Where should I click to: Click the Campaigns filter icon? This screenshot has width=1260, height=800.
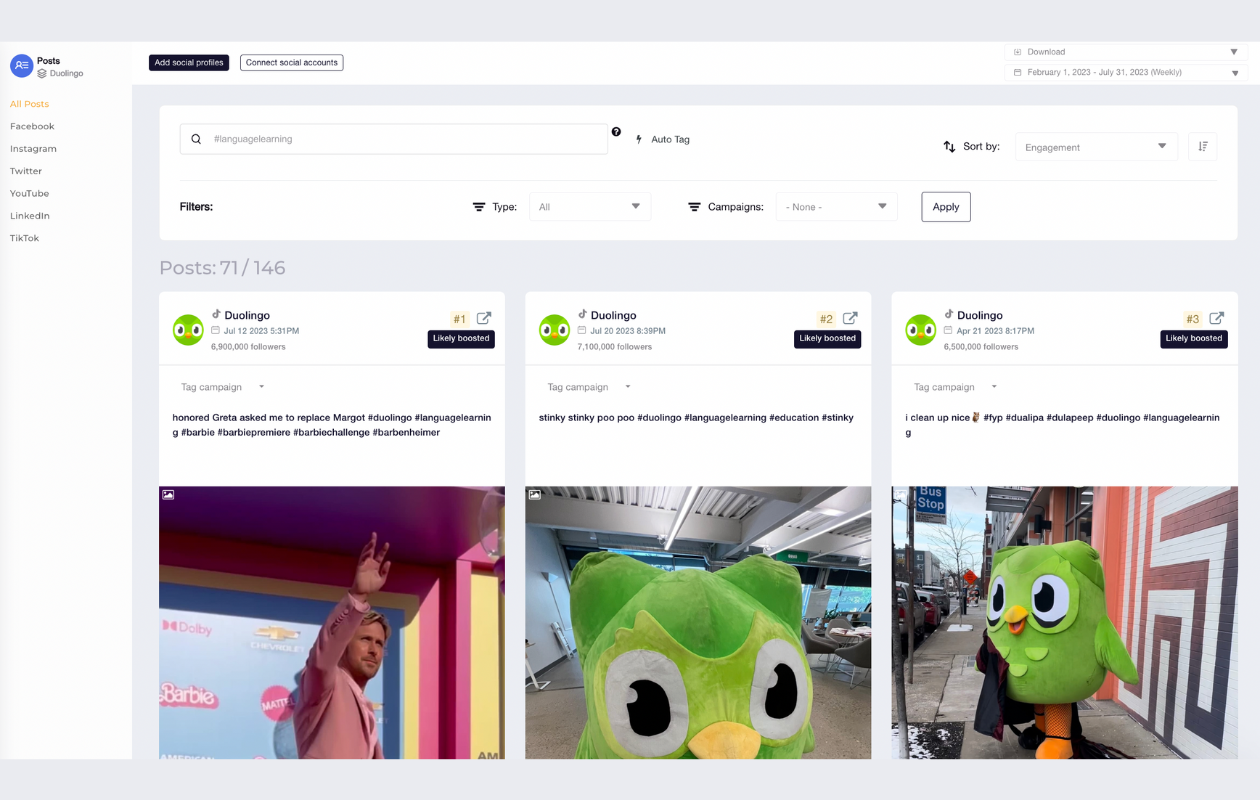pyautogui.click(x=694, y=207)
